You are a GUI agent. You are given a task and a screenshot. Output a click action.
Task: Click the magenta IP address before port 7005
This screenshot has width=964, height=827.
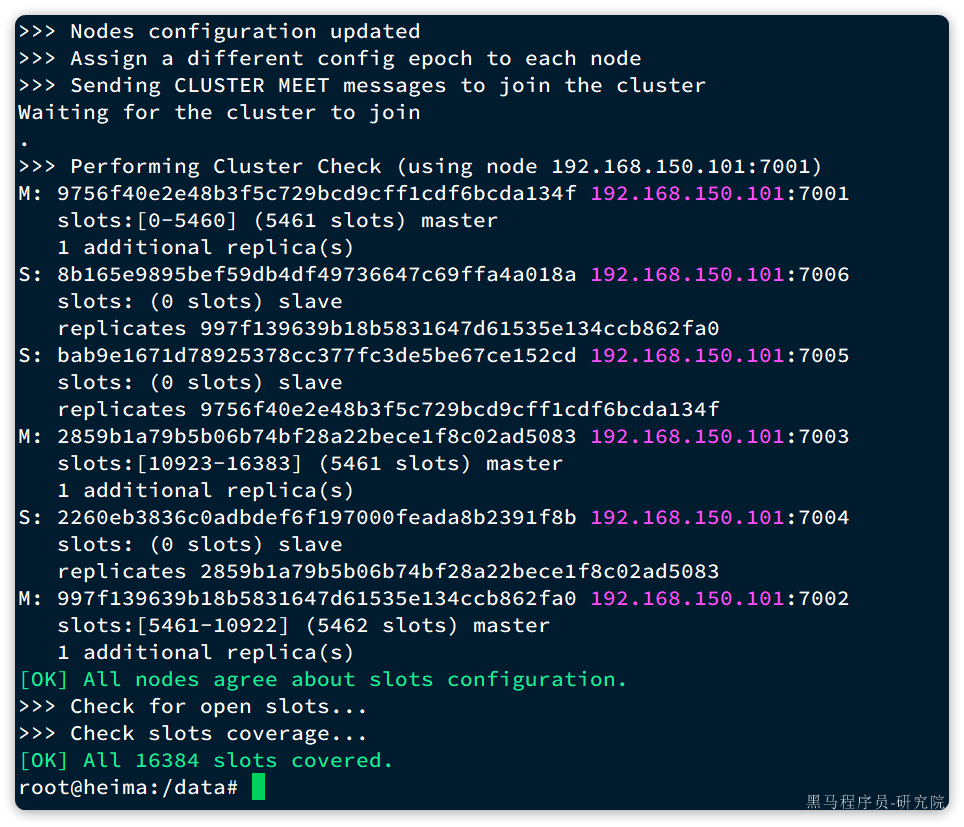687,355
